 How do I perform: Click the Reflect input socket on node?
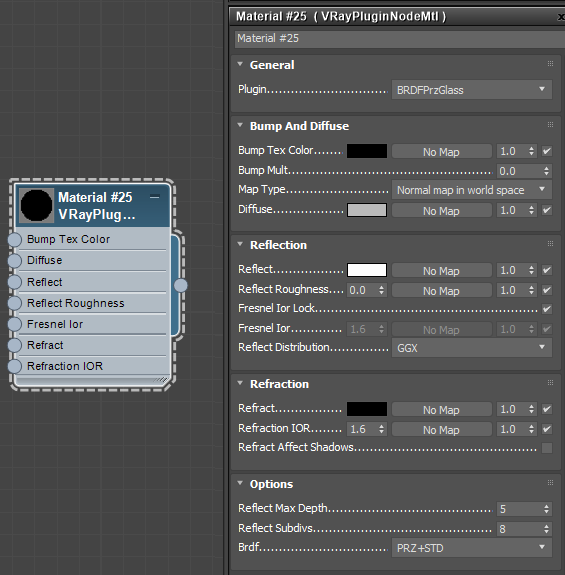pyautogui.click(x=15, y=282)
